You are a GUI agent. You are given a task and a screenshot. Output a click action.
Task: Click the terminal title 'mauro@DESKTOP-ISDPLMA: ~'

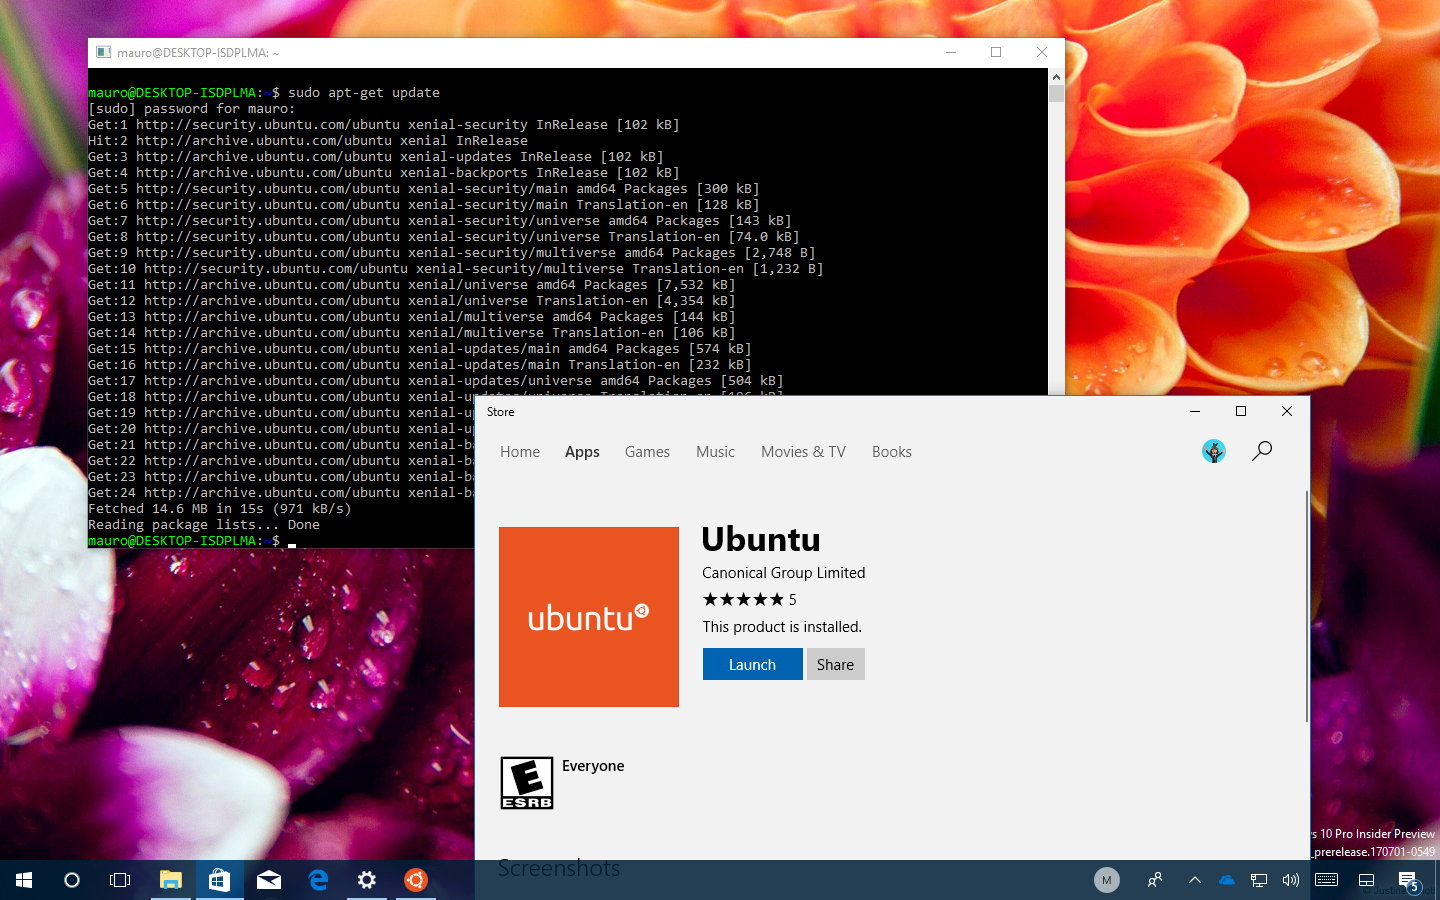(198, 52)
